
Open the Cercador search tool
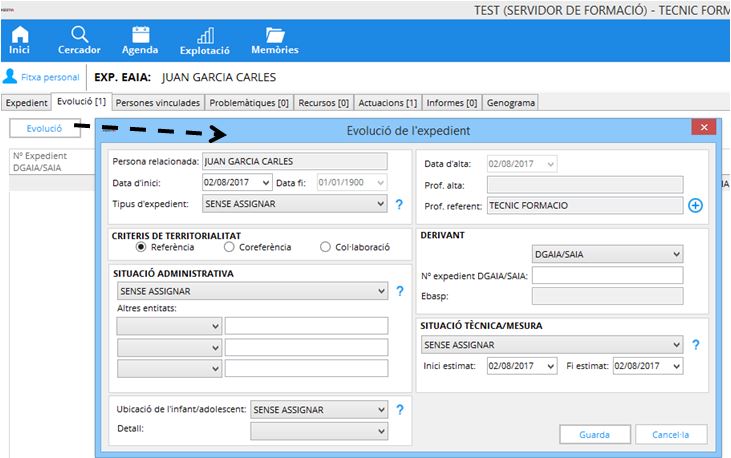tap(79, 35)
